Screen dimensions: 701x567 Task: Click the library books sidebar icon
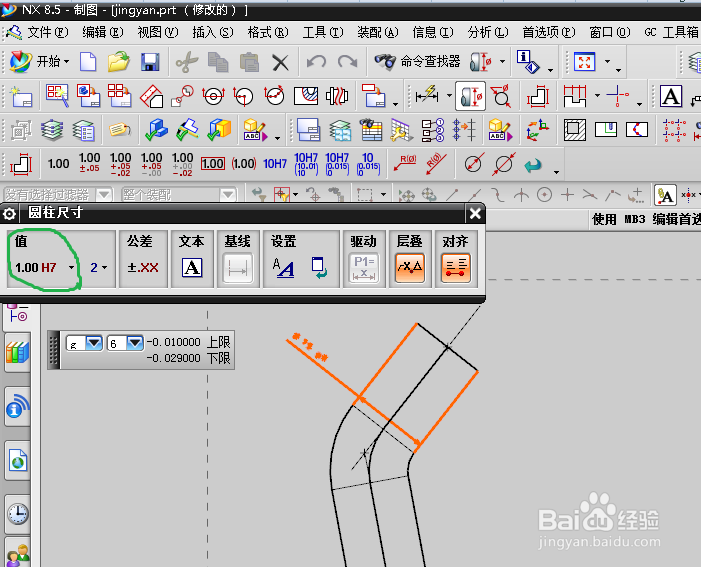coord(17,353)
